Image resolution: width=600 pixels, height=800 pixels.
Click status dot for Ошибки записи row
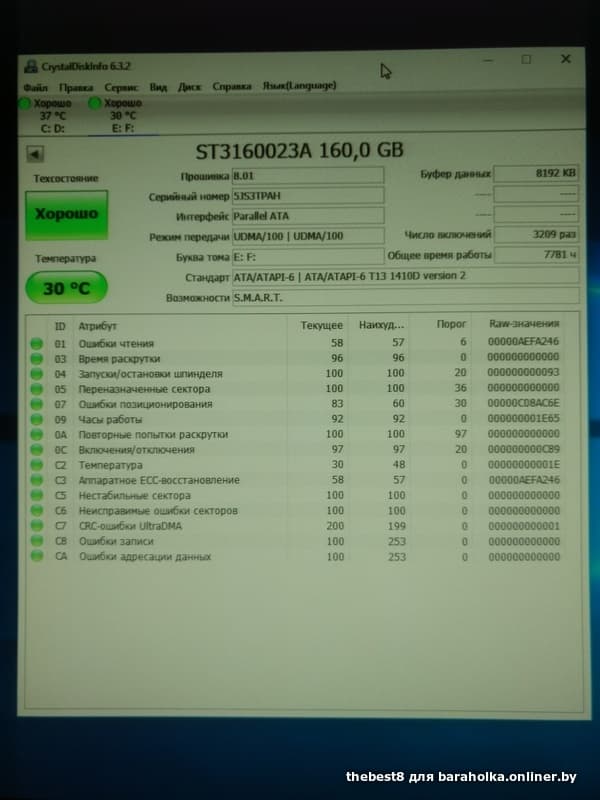point(36,541)
